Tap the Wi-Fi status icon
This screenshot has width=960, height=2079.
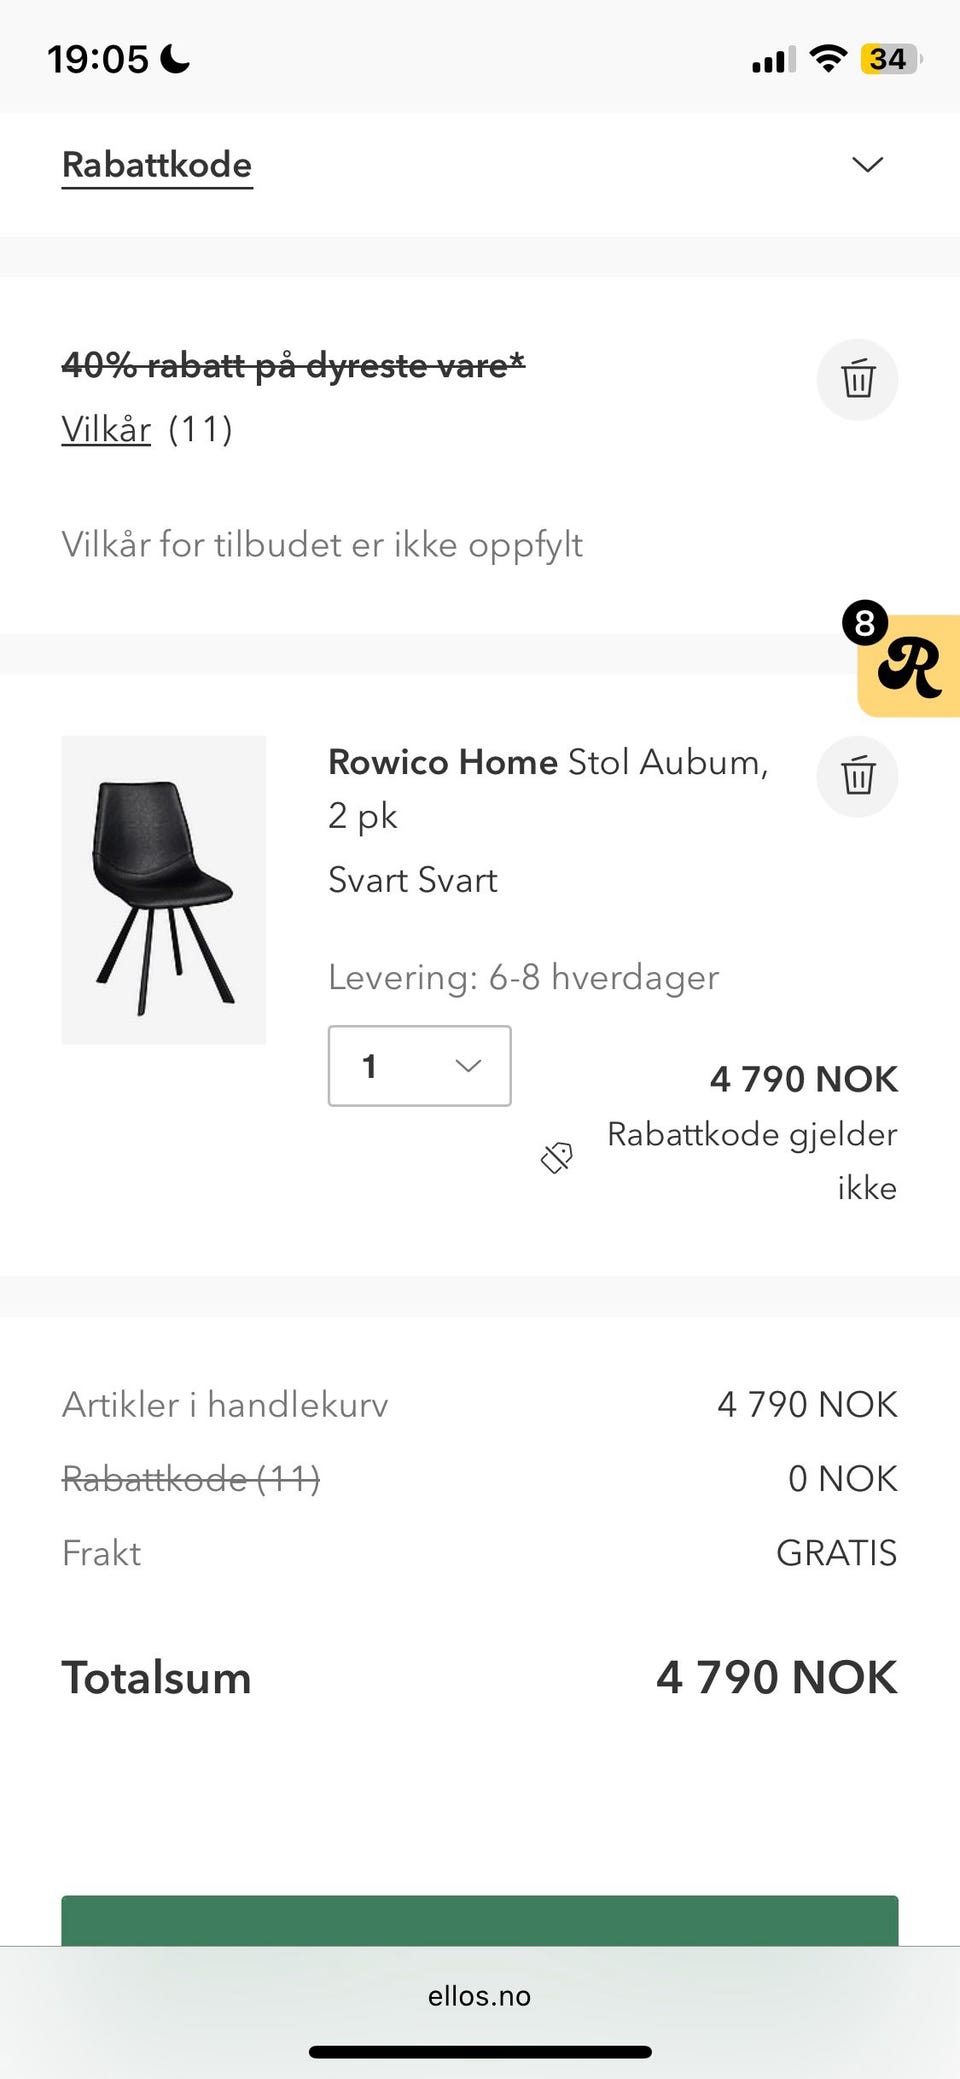[x=828, y=59]
